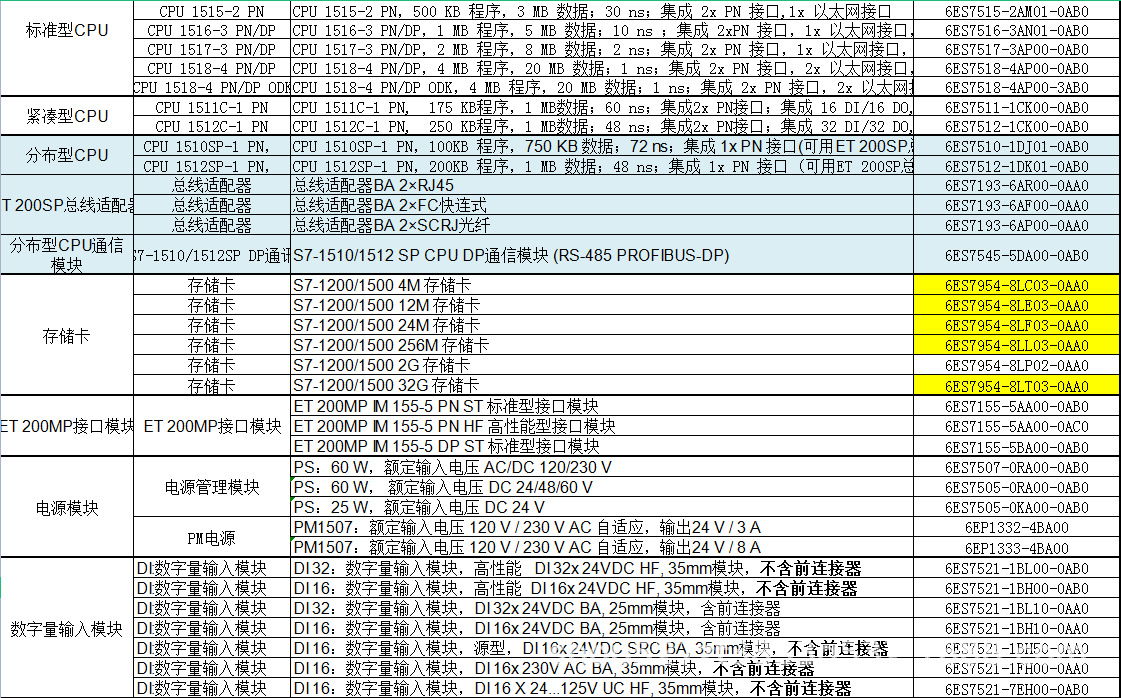Select yellow cell 6ES7954-8LL03-0AA0
This screenshot has height=698, width=1121.
coord(1017,345)
